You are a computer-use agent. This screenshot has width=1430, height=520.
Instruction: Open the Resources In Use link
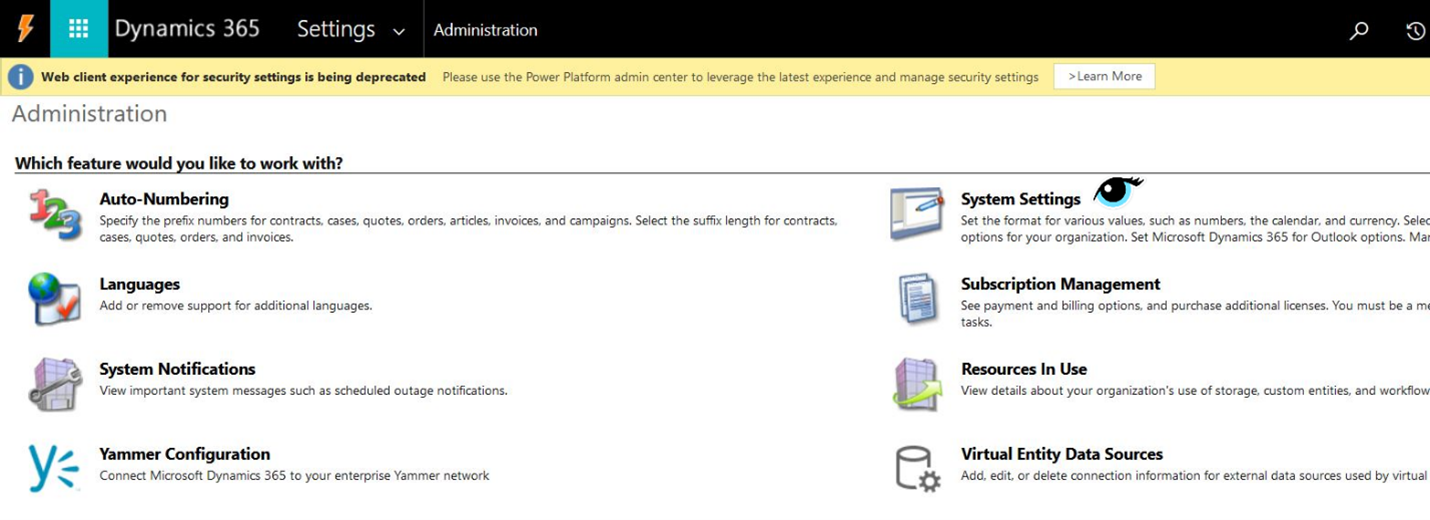click(1024, 369)
